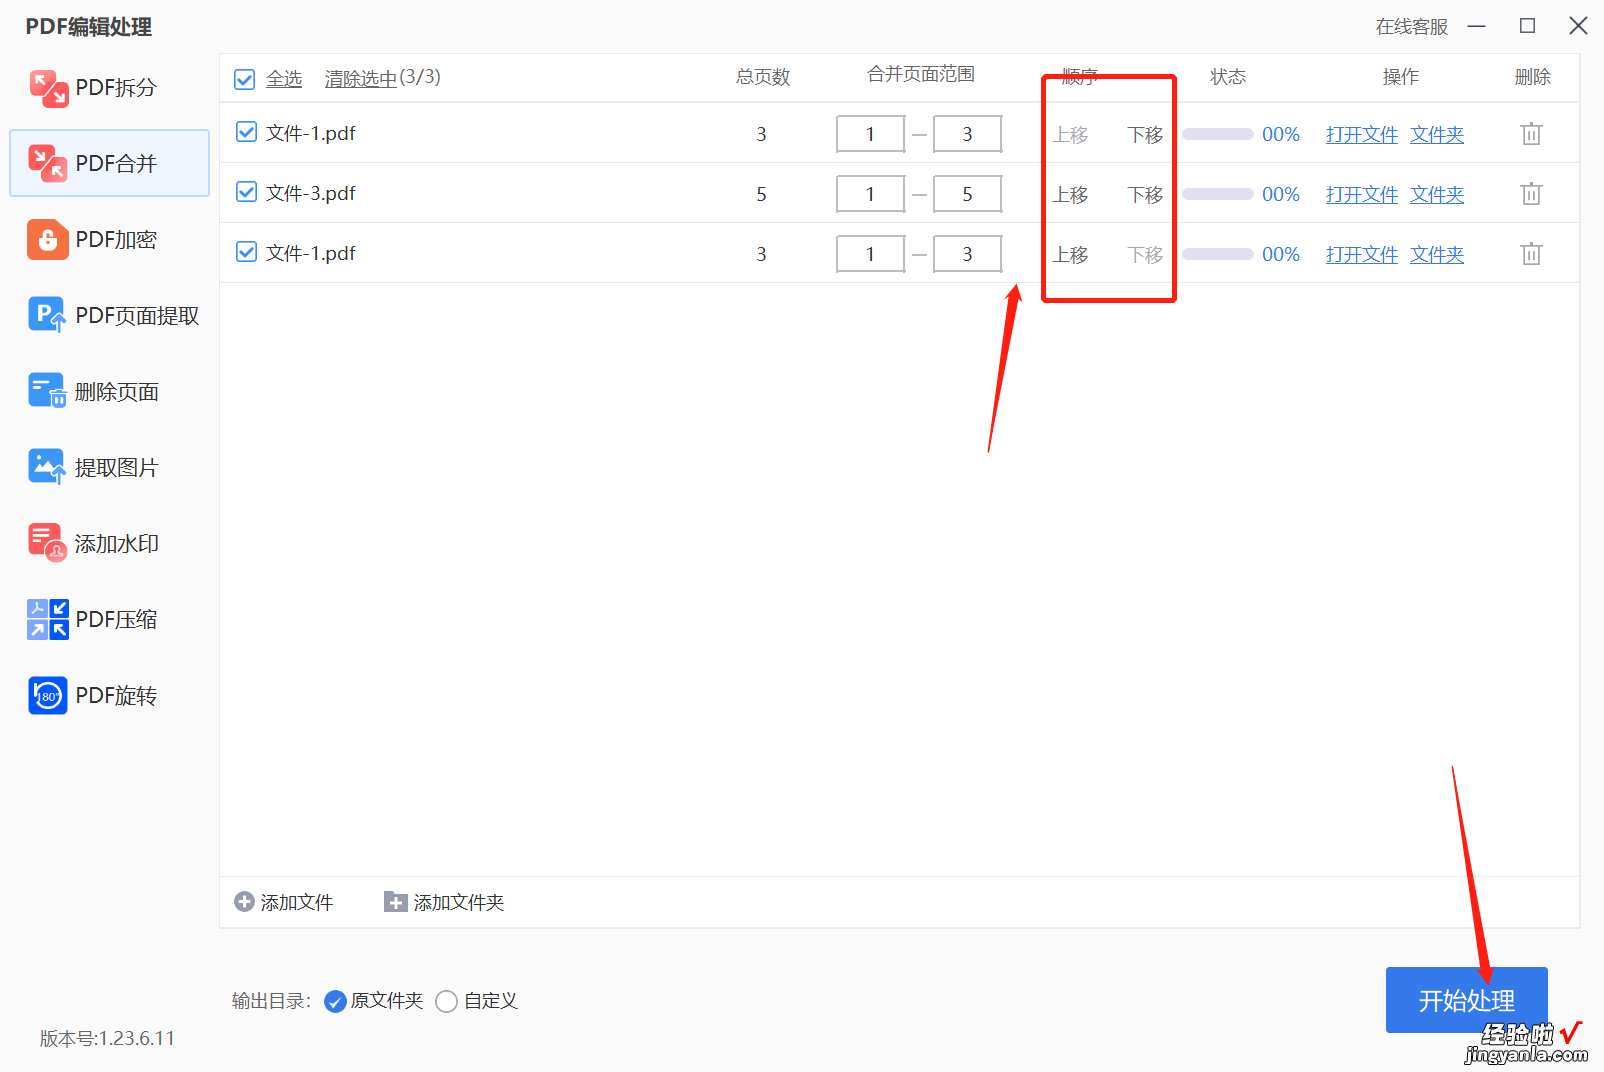Click the PDF拆分 sidebar icon
The height and width of the screenshot is (1072, 1604).
(48, 88)
